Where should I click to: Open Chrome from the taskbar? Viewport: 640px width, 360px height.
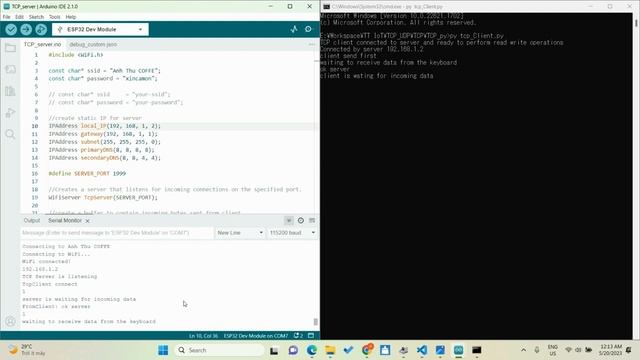click(x=367, y=350)
